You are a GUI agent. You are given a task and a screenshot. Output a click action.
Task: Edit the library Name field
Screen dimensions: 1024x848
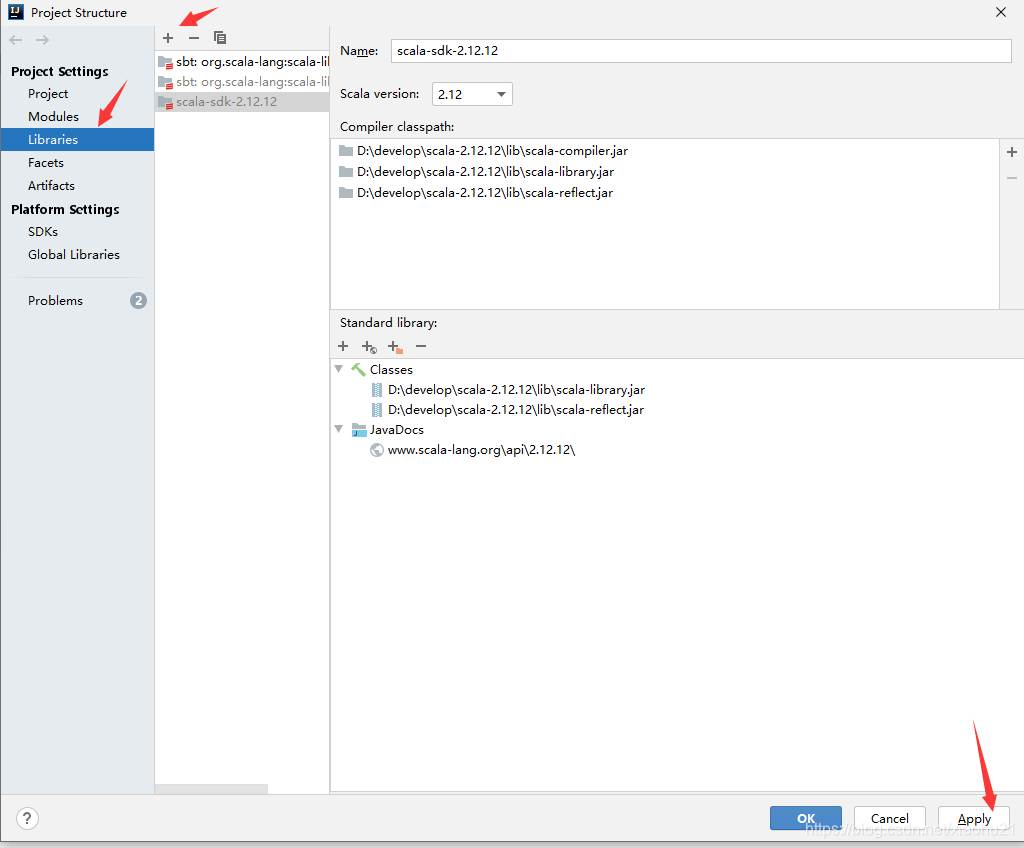pos(701,51)
